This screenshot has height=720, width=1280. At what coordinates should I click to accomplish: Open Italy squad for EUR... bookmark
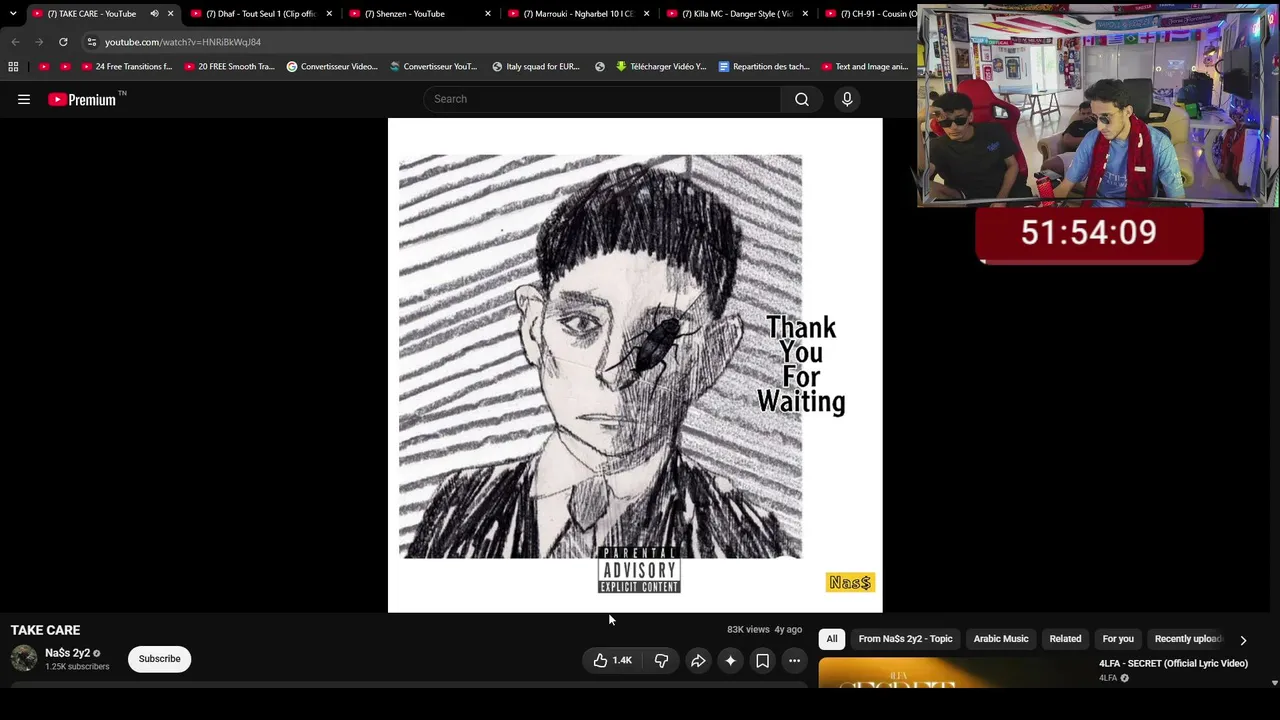pyautogui.click(x=536, y=67)
